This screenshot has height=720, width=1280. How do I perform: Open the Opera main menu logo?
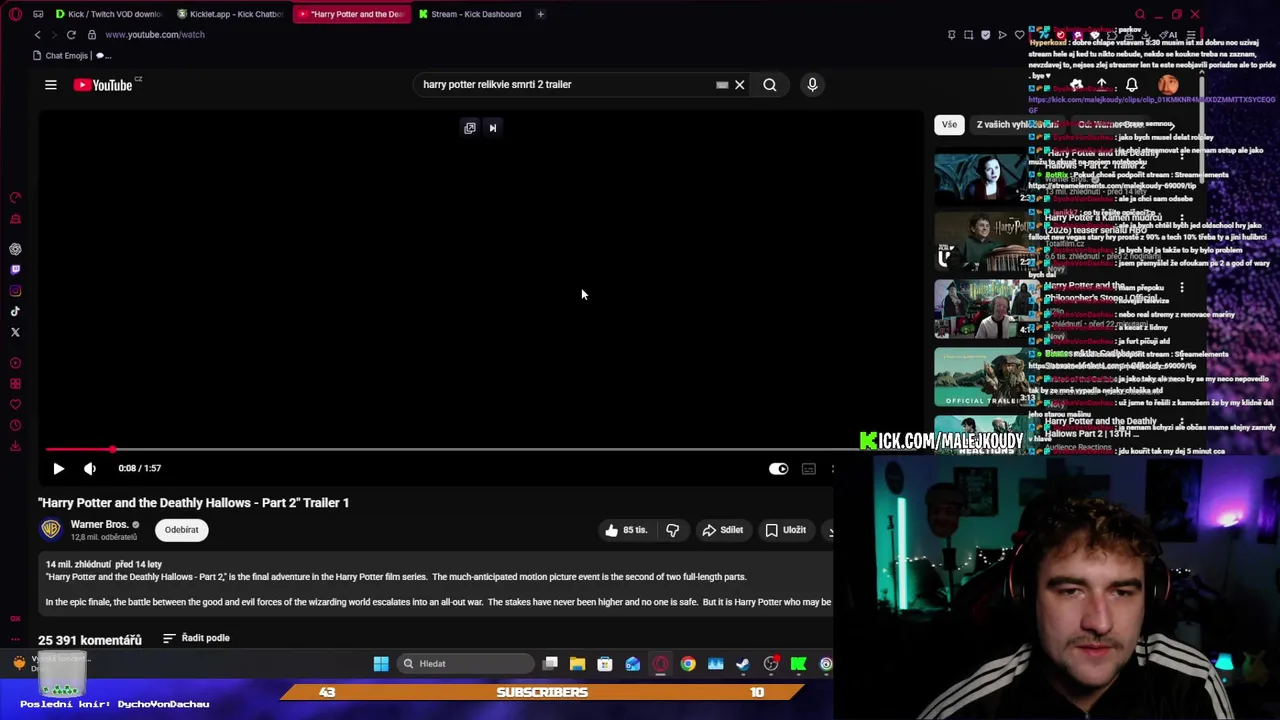15,14
